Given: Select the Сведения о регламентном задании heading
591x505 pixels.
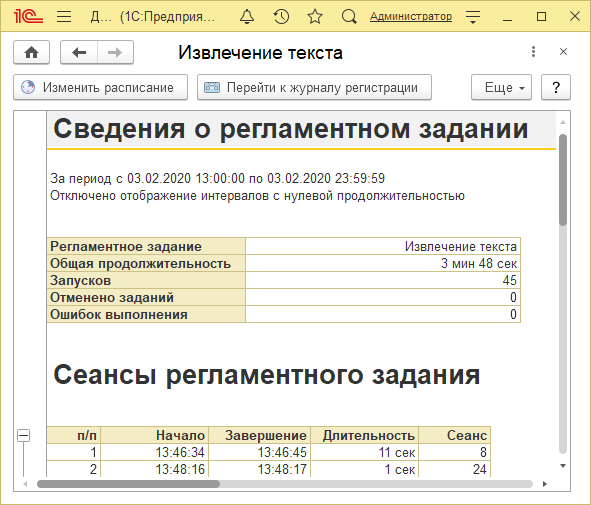Looking at the screenshot, I should (291, 129).
